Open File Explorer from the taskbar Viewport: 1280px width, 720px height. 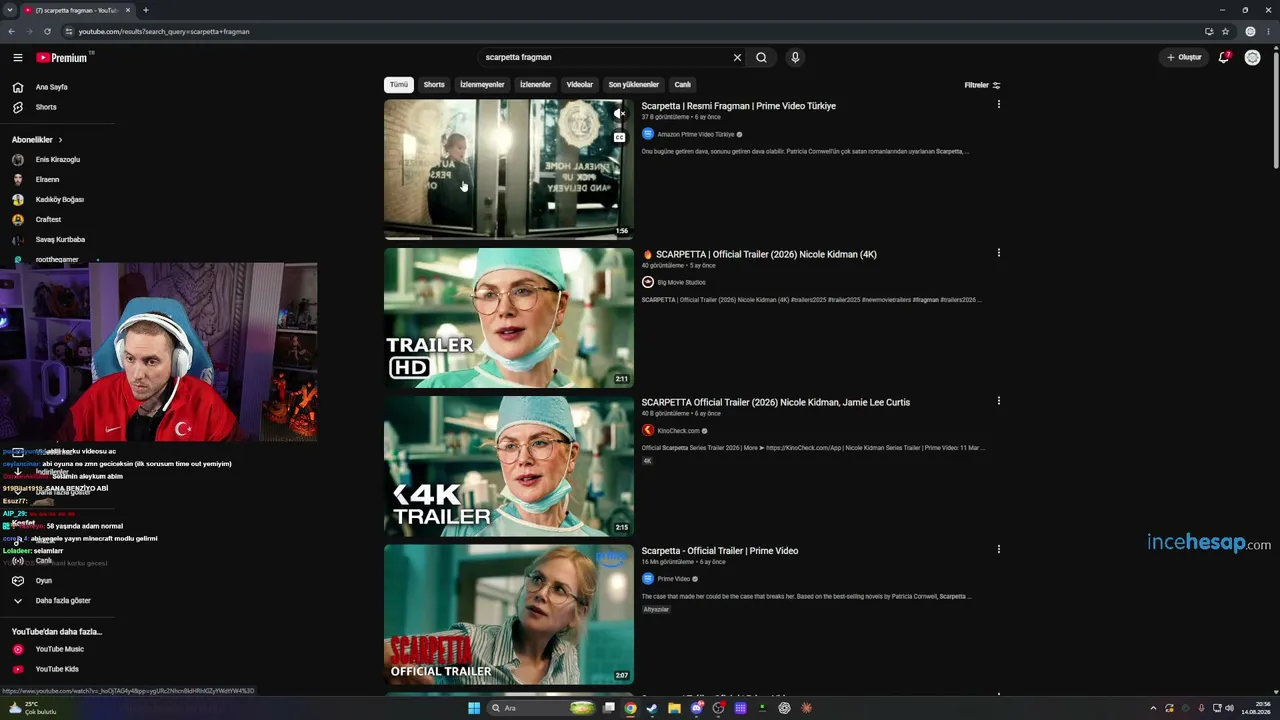point(674,708)
